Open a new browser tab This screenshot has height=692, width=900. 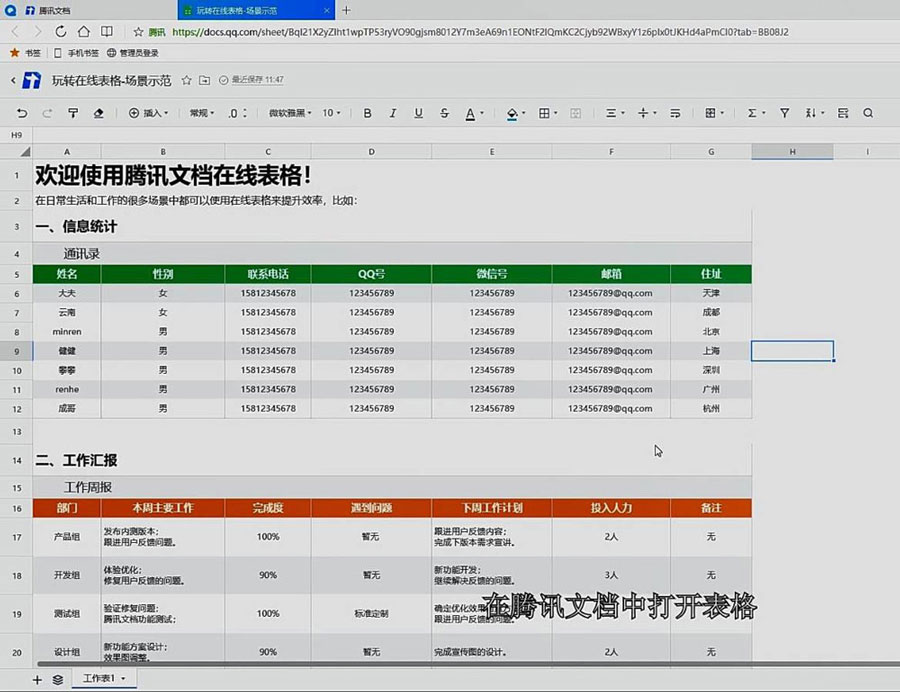pyautogui.click(x=346, y=10)
